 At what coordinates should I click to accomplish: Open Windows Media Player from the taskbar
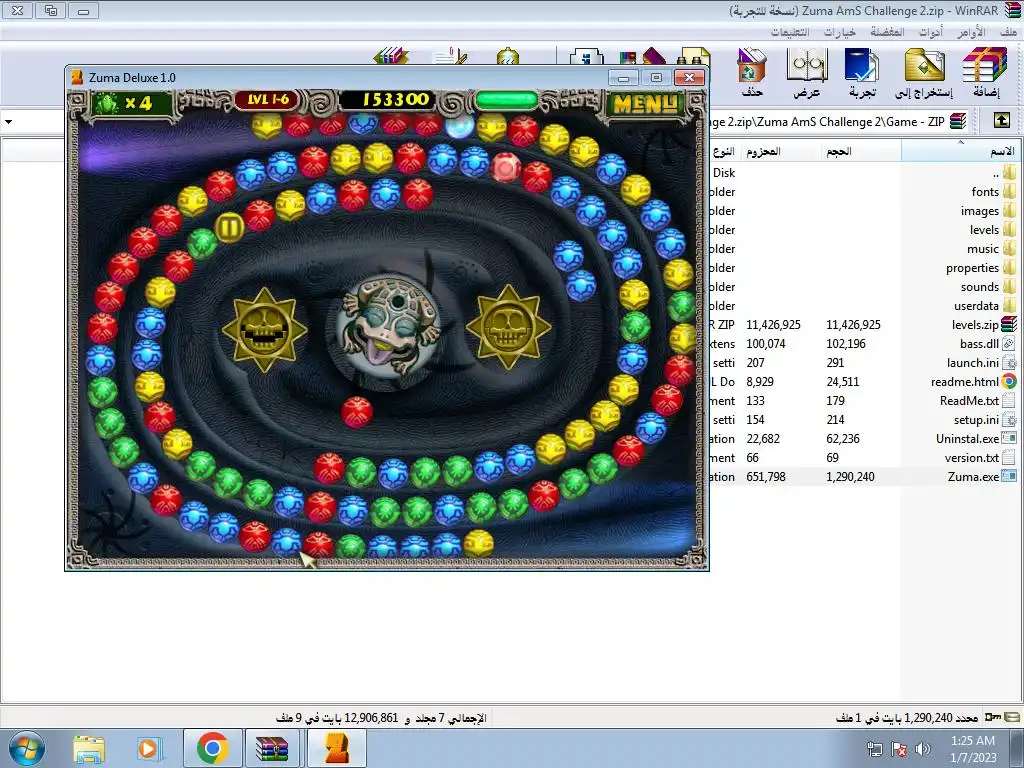(149, 748)
